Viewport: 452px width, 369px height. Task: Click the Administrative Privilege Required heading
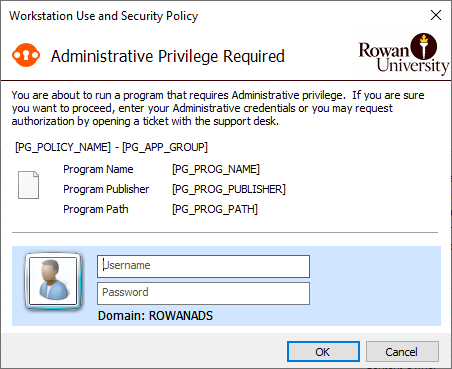click(168, 56)
